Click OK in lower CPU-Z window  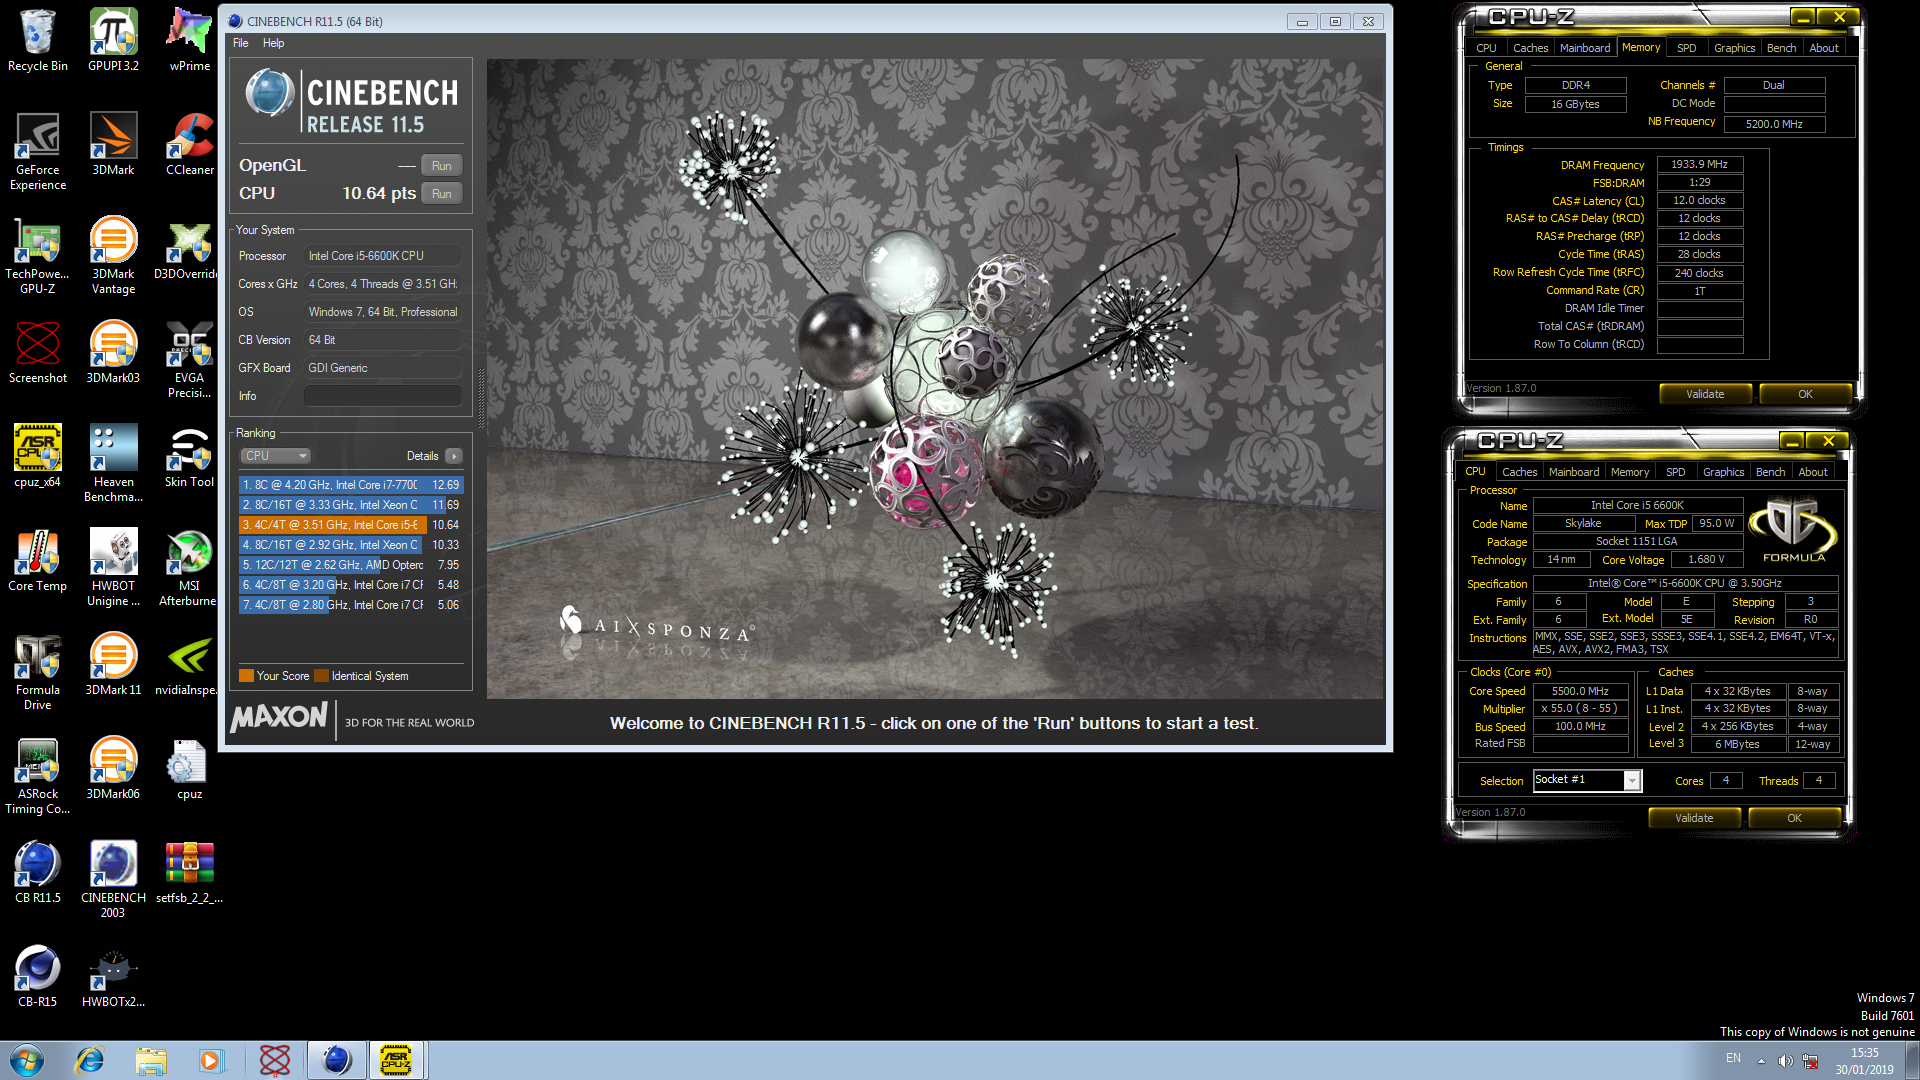pos(1794,818)
